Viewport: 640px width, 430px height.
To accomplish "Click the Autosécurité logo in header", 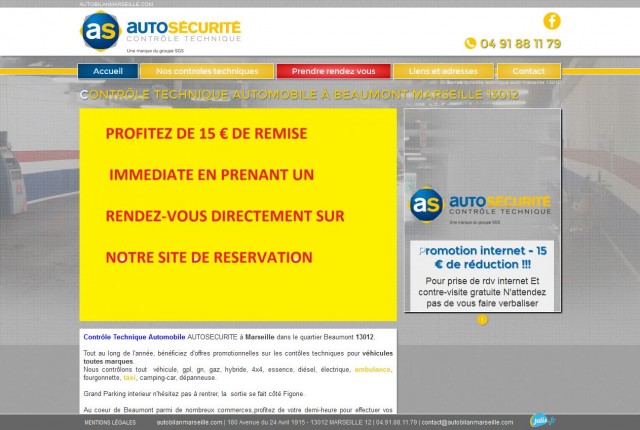I will pyautogui.click(x=160, y=32).
